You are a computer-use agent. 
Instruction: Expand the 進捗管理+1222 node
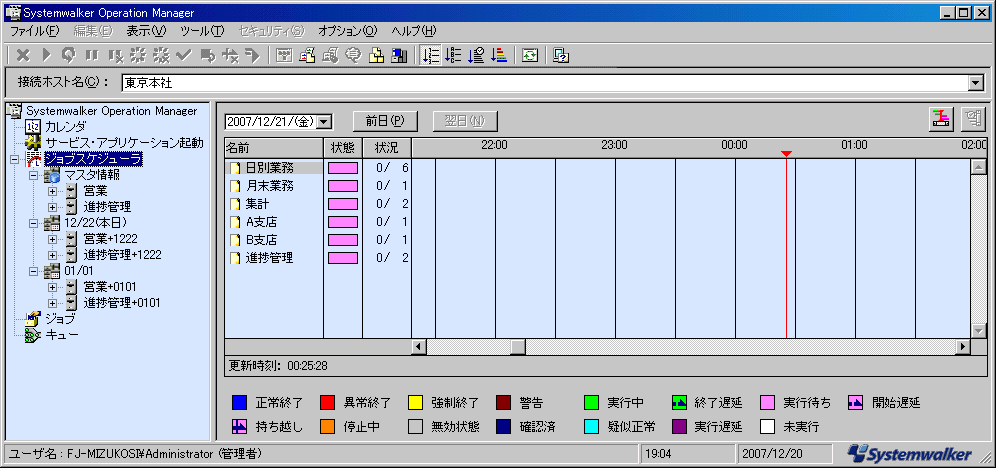(x=53, y=255)
